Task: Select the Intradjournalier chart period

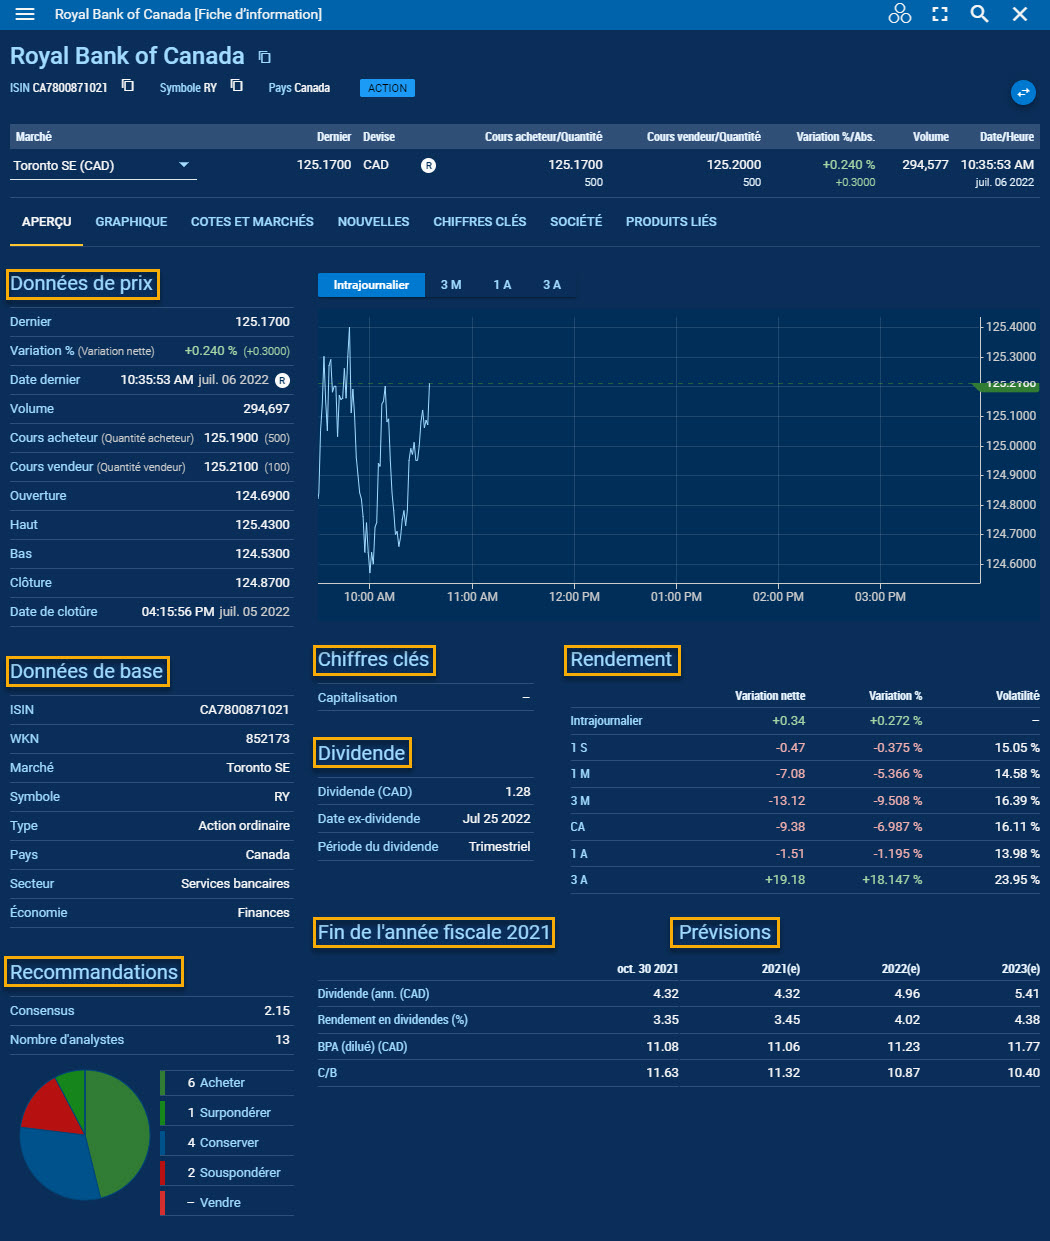Action: [x=371, y=284]
